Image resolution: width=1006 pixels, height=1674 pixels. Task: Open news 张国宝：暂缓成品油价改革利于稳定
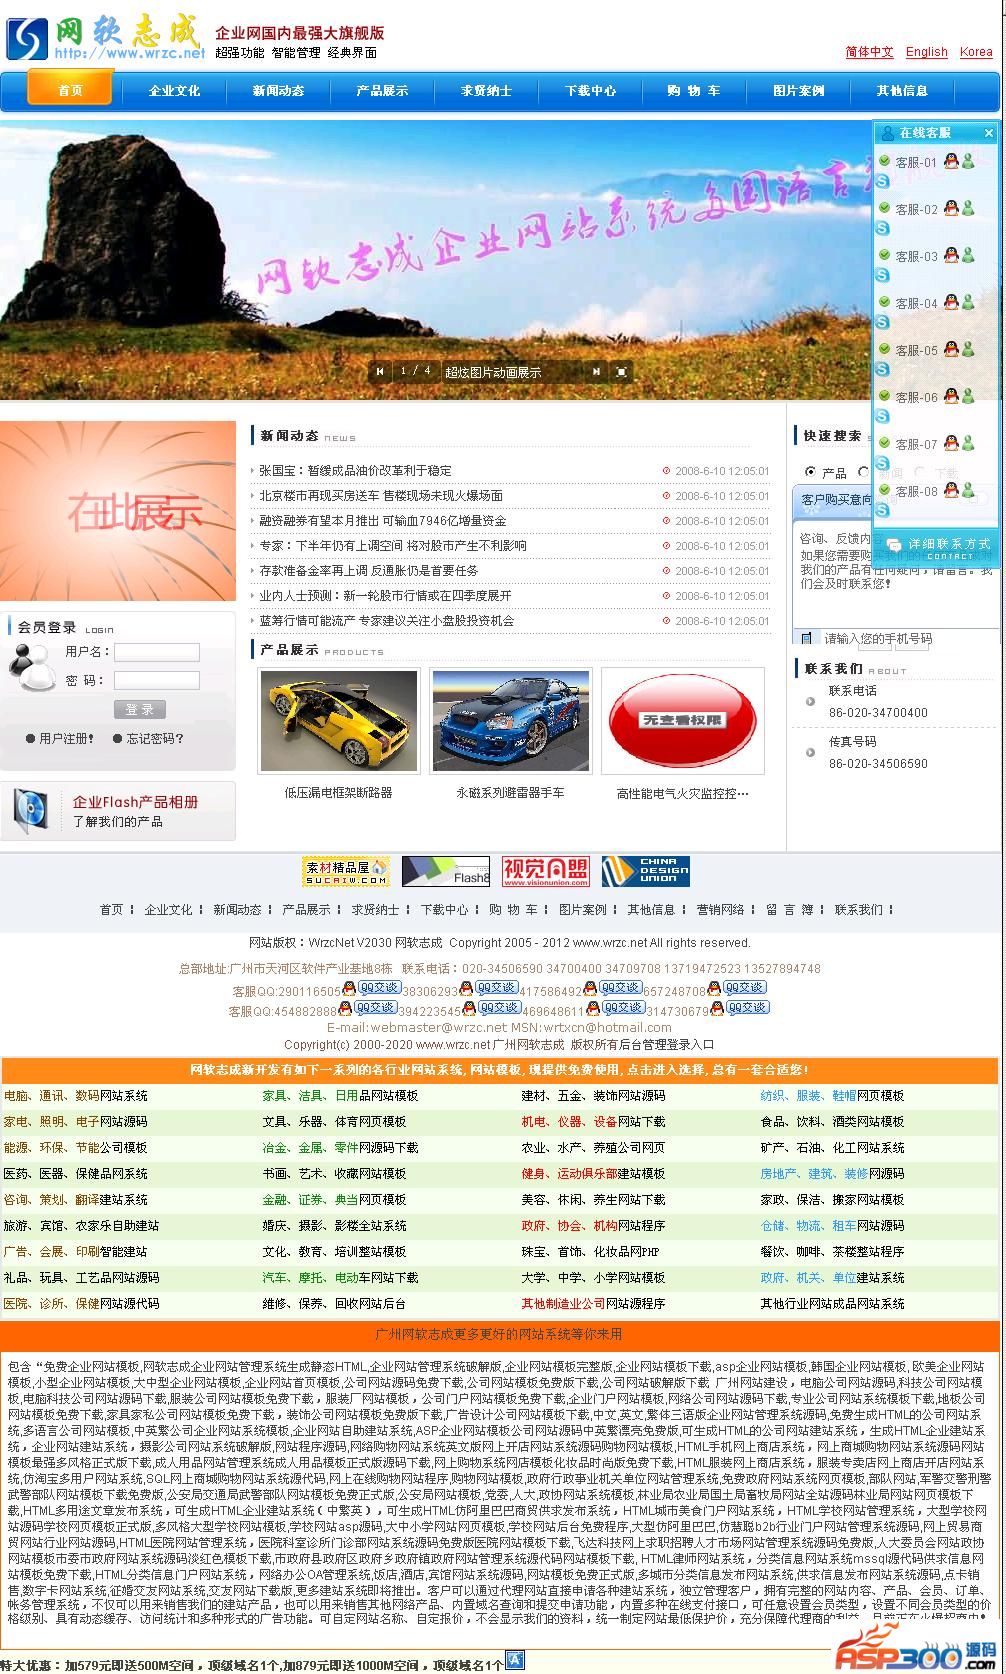point(355,470)
